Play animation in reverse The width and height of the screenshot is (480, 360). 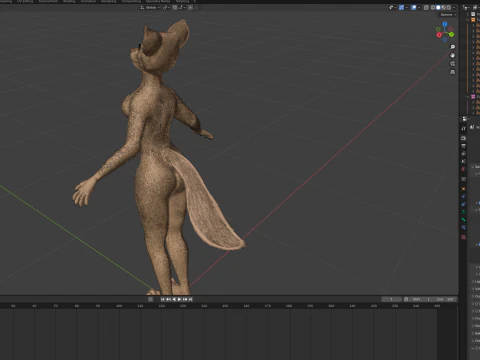174,299
